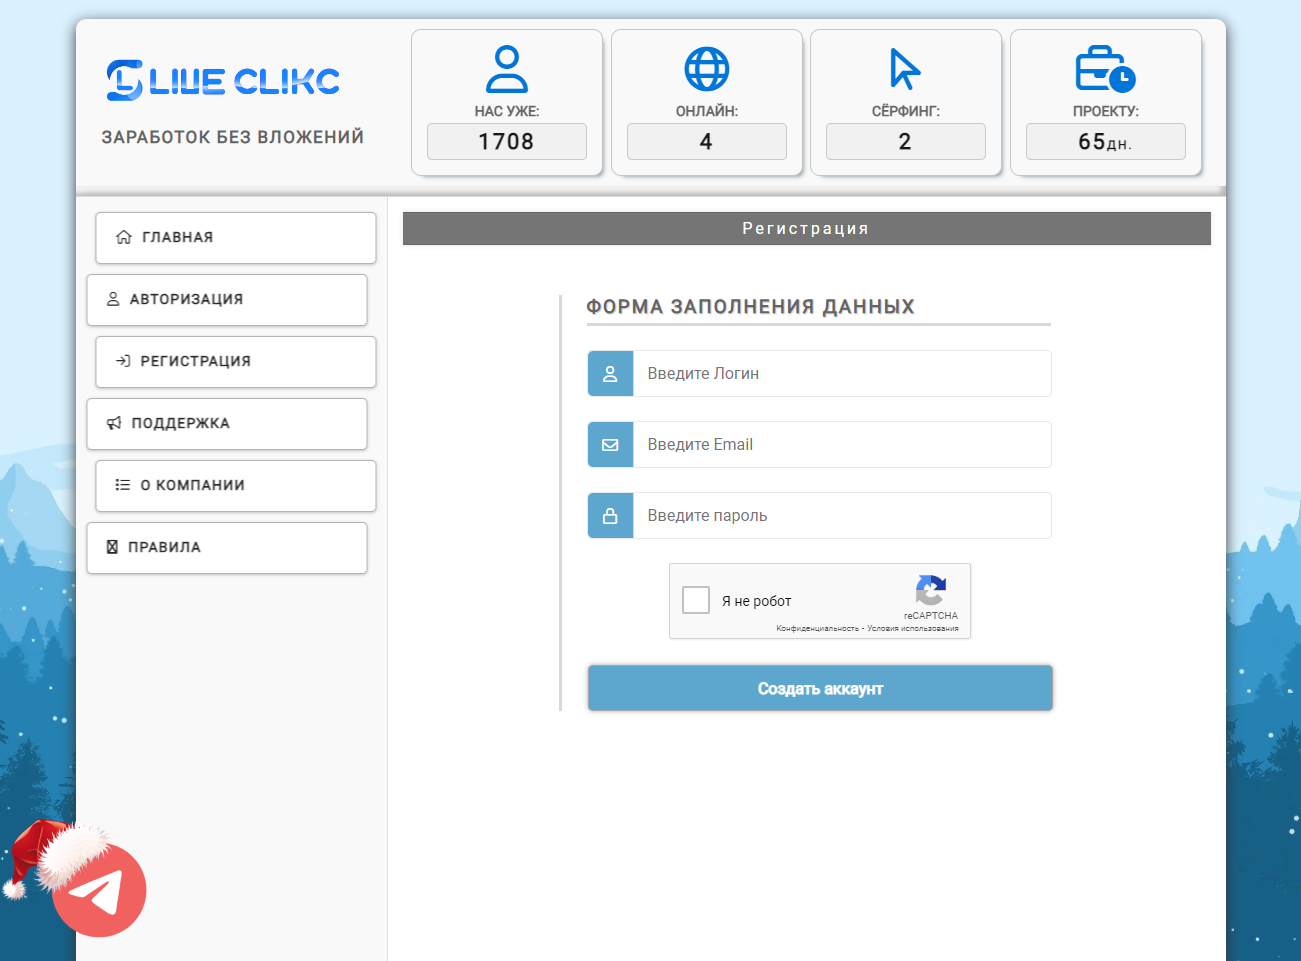Focus the Введите Email field
Screen dimensions: 1301x961
click(x=842, y=445)
